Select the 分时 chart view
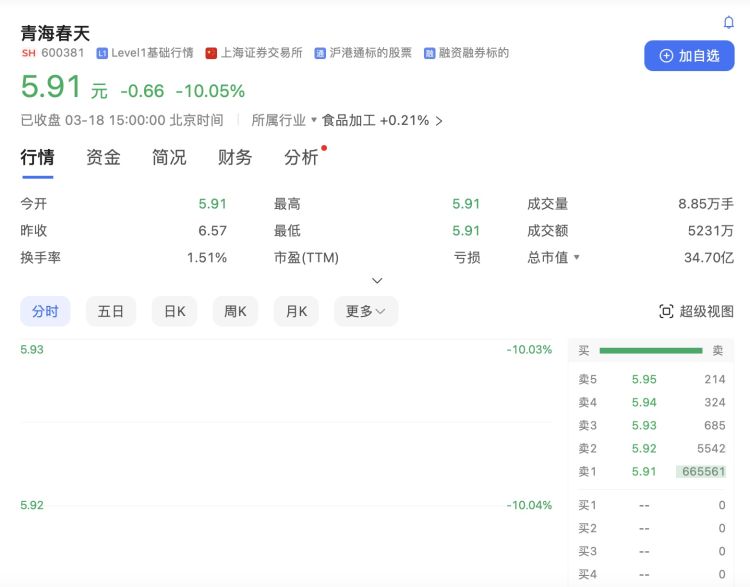This screenshot has width=750, height=587. coord(45,311)
